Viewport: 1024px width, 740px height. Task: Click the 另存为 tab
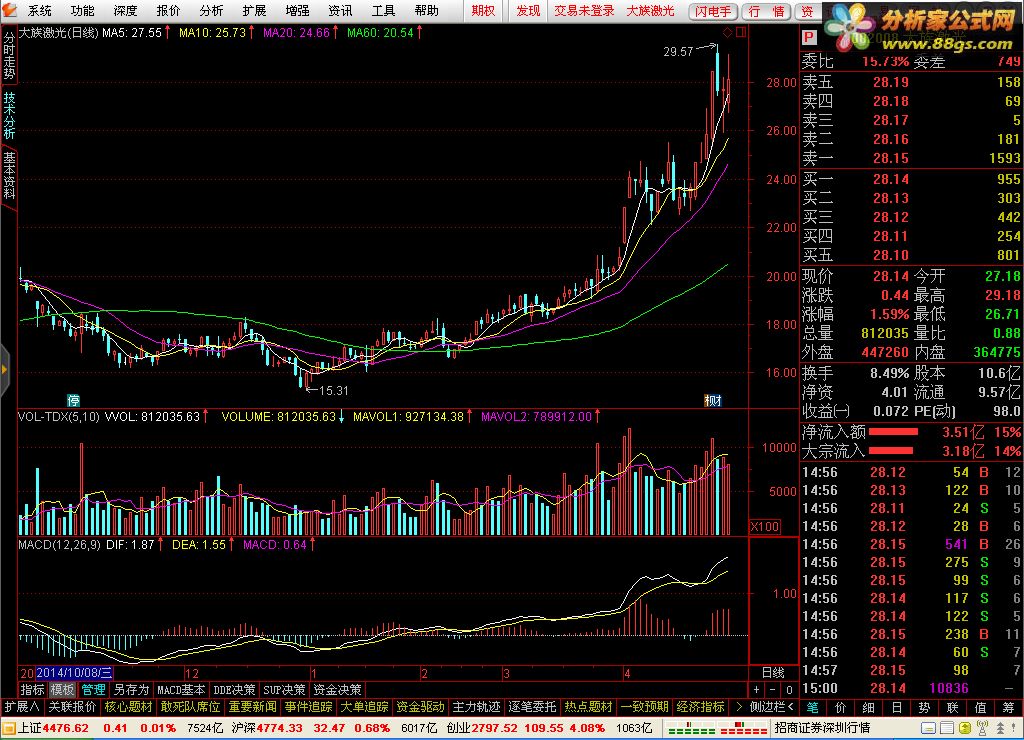(131, 690)
